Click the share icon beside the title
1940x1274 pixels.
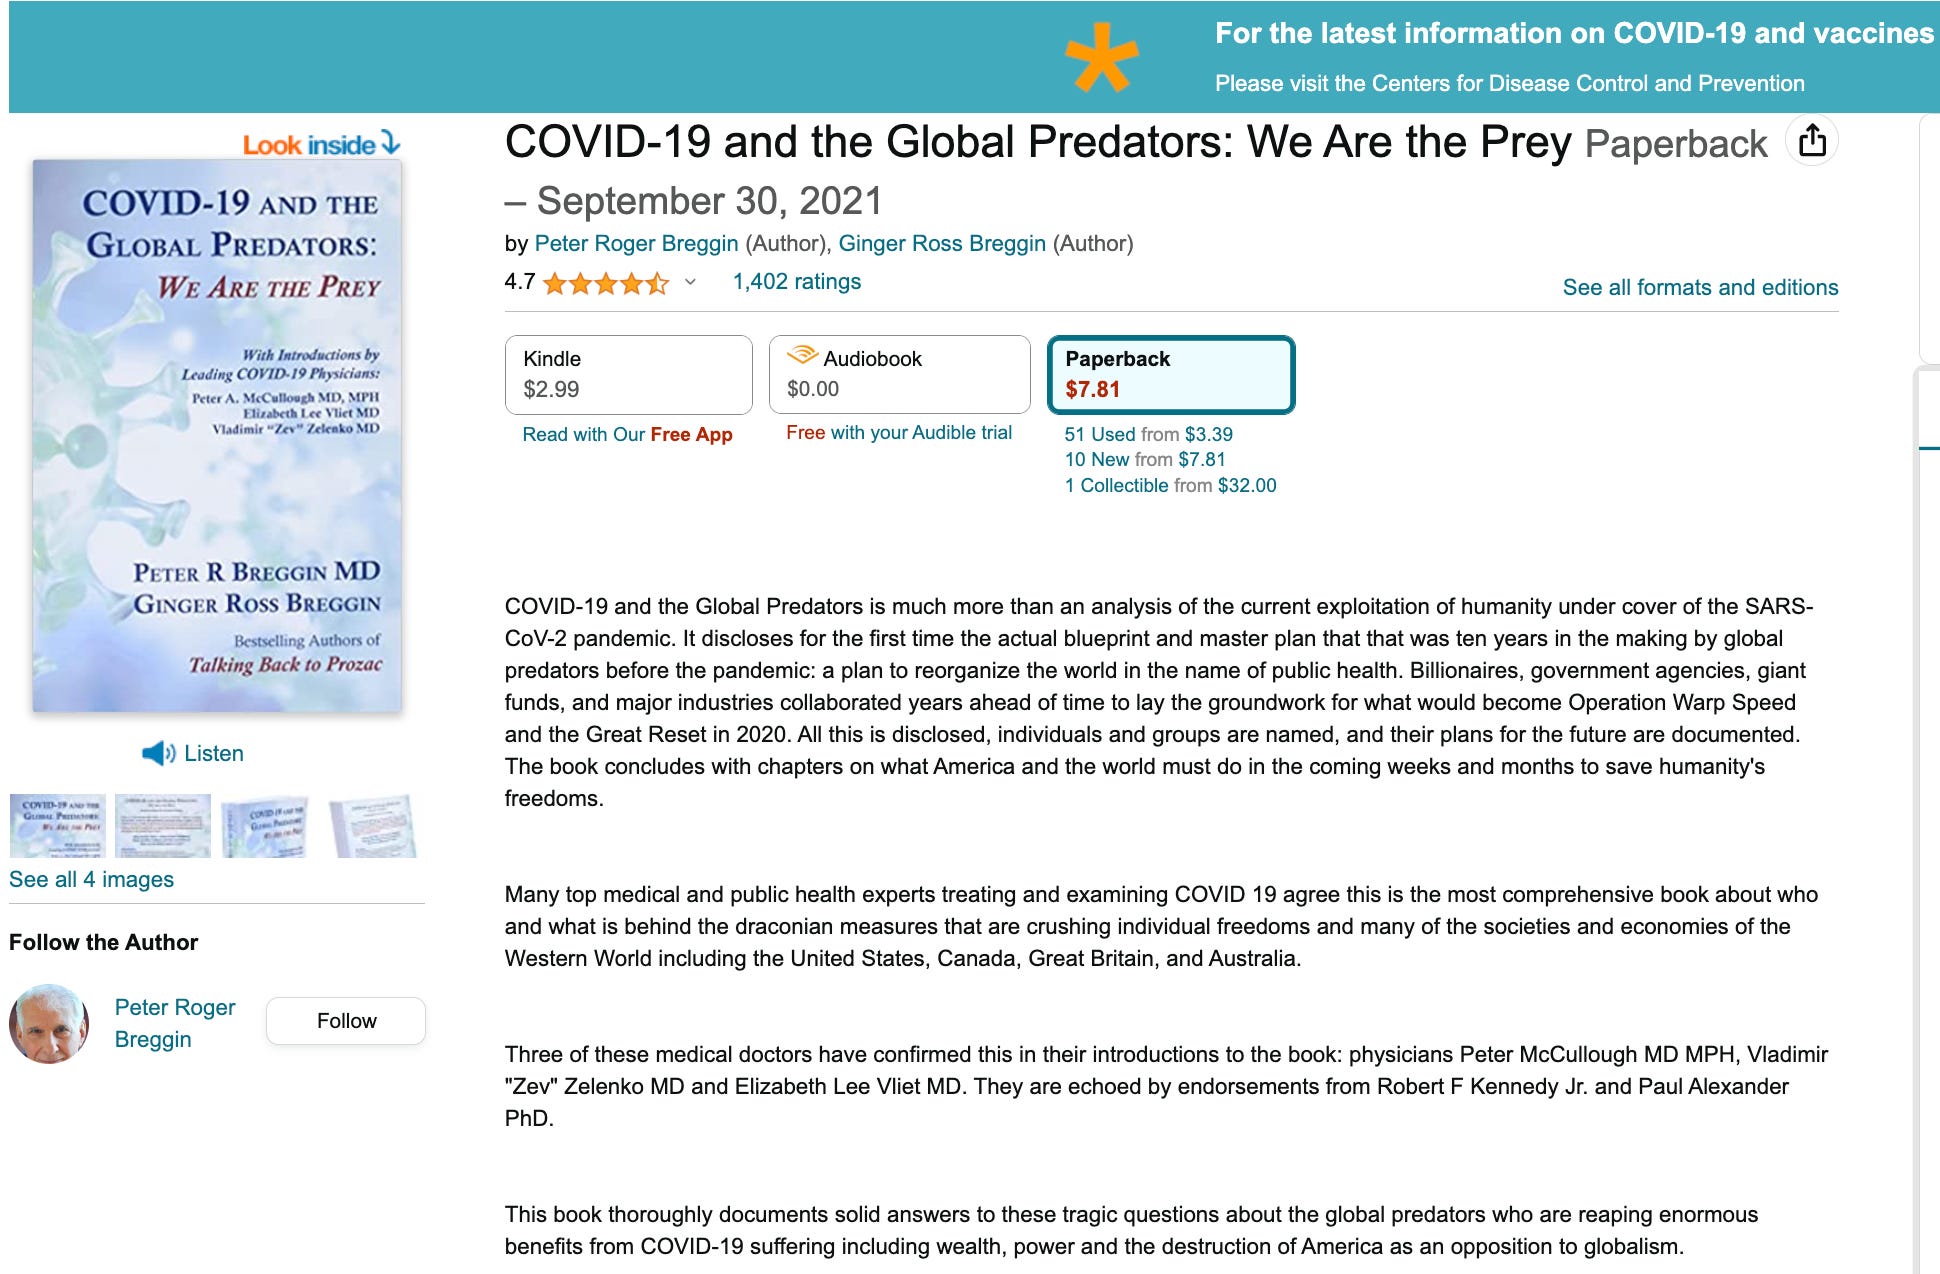tap(1812, 141)
